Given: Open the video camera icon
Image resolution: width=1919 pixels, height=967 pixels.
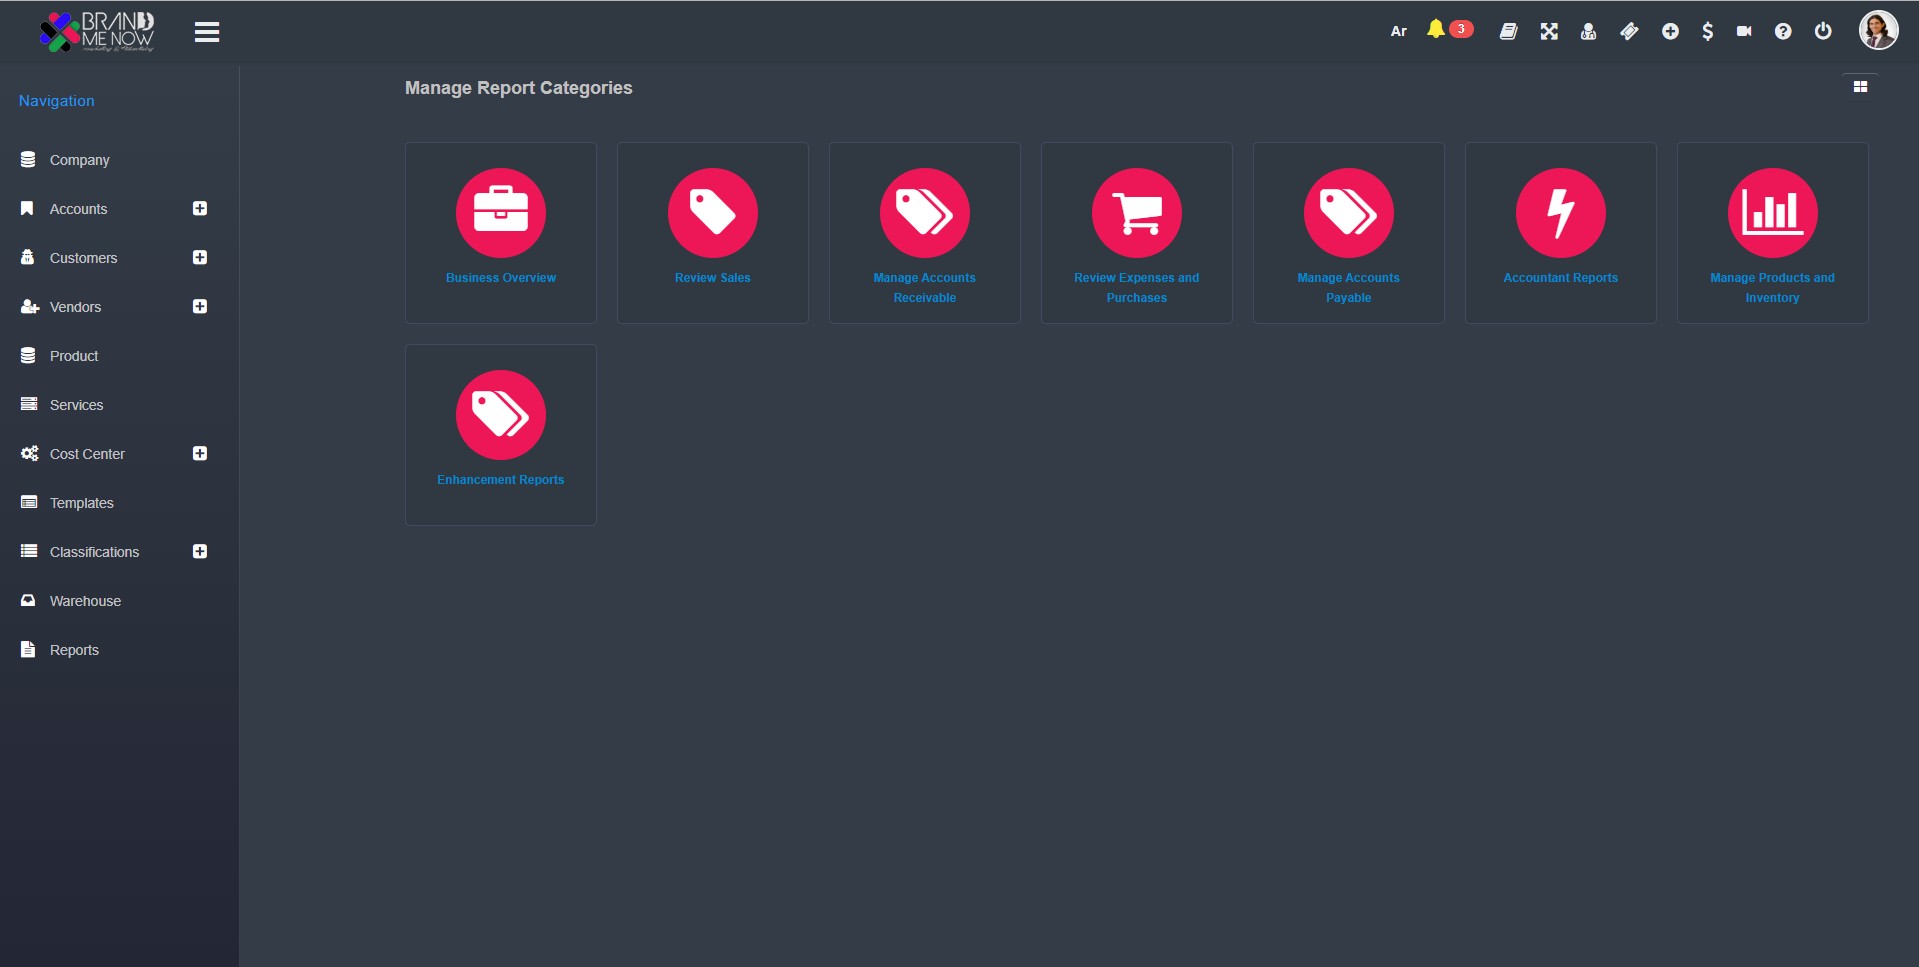Looking at the screenshot, I should pyautogui.click(x=1744, y=32).
